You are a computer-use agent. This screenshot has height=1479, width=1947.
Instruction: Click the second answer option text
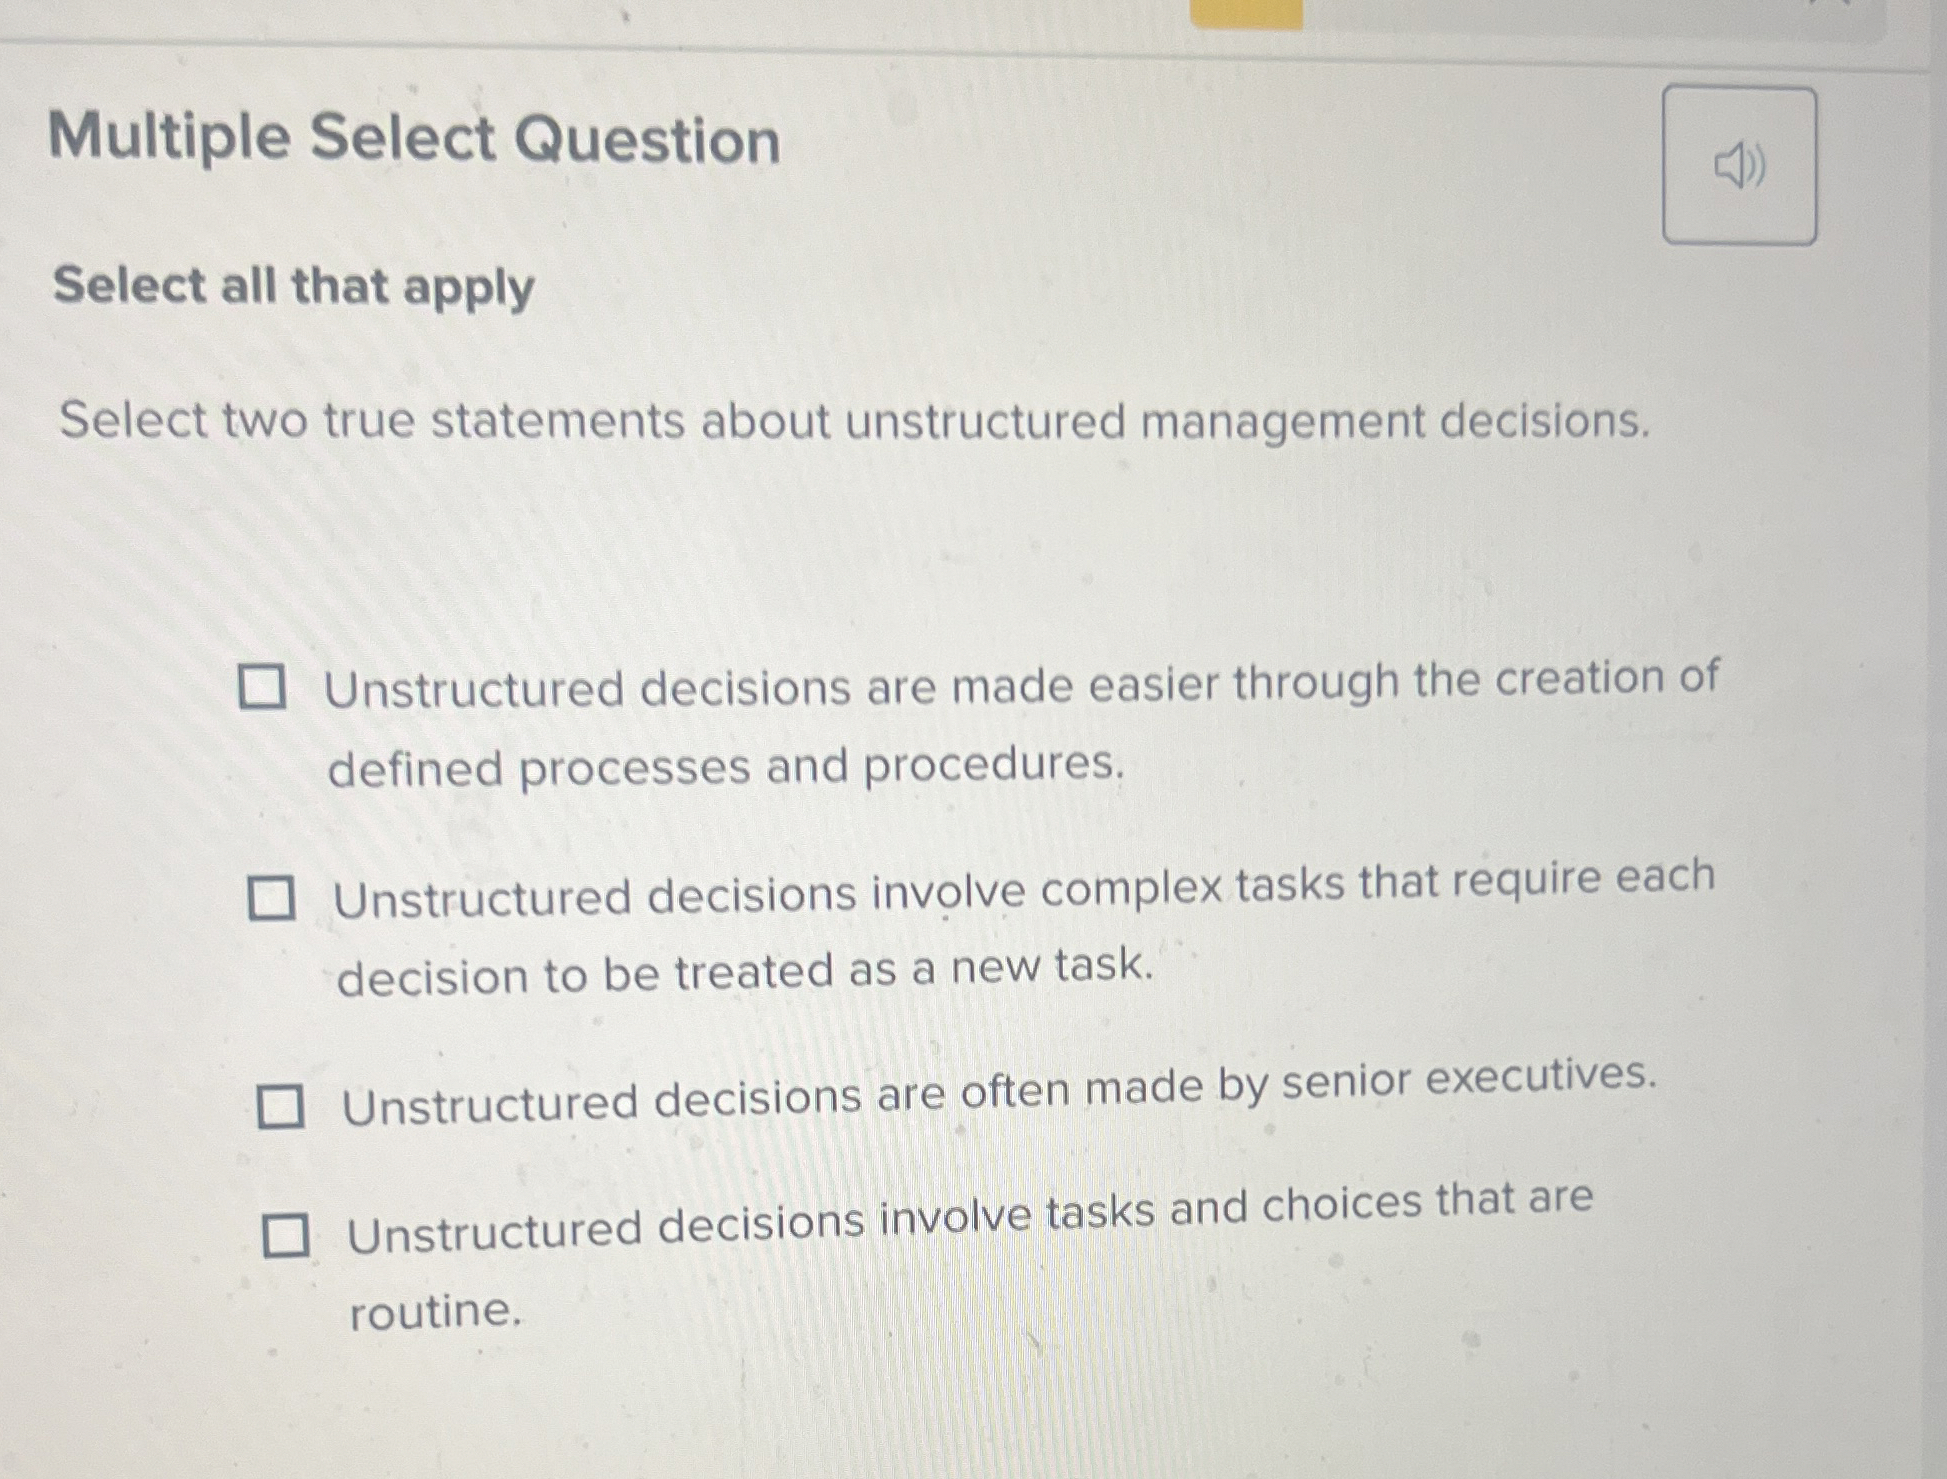(x=1020, y=897)
